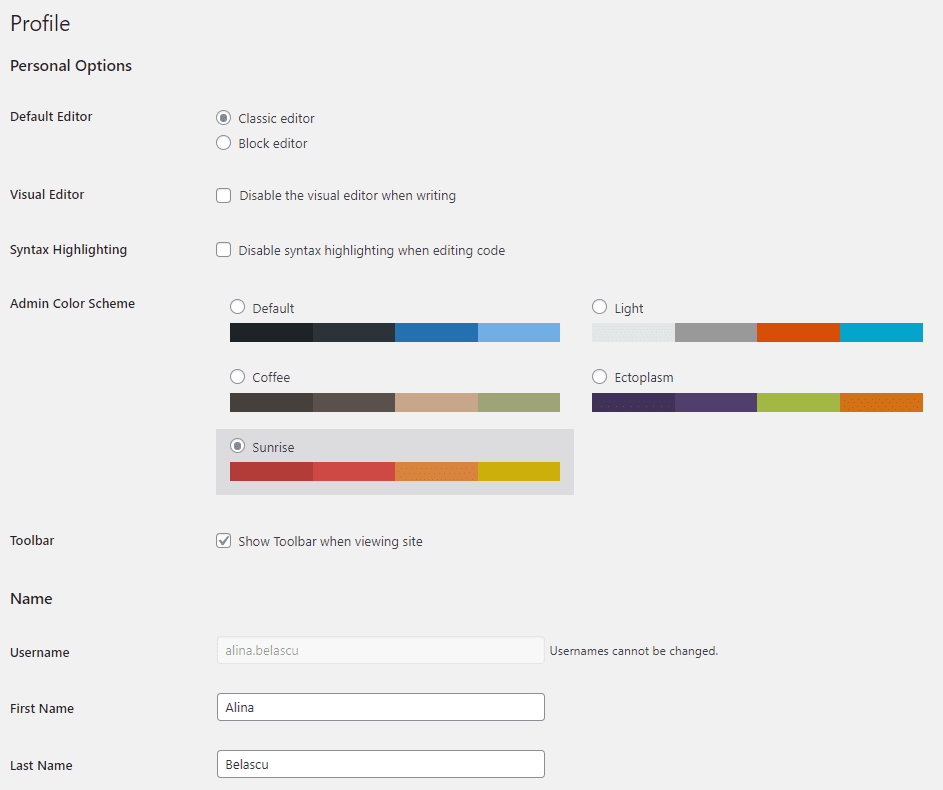Select the Light admin color scheme
943x790 pixels.
click(x=599, y=307)
